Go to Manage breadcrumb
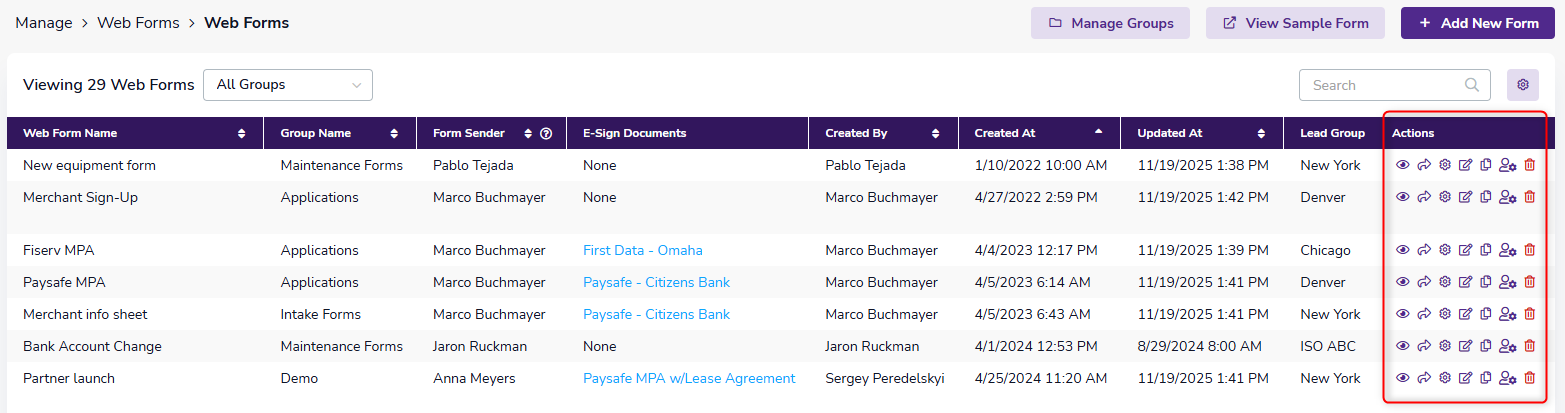 click(x=43, y=23)
